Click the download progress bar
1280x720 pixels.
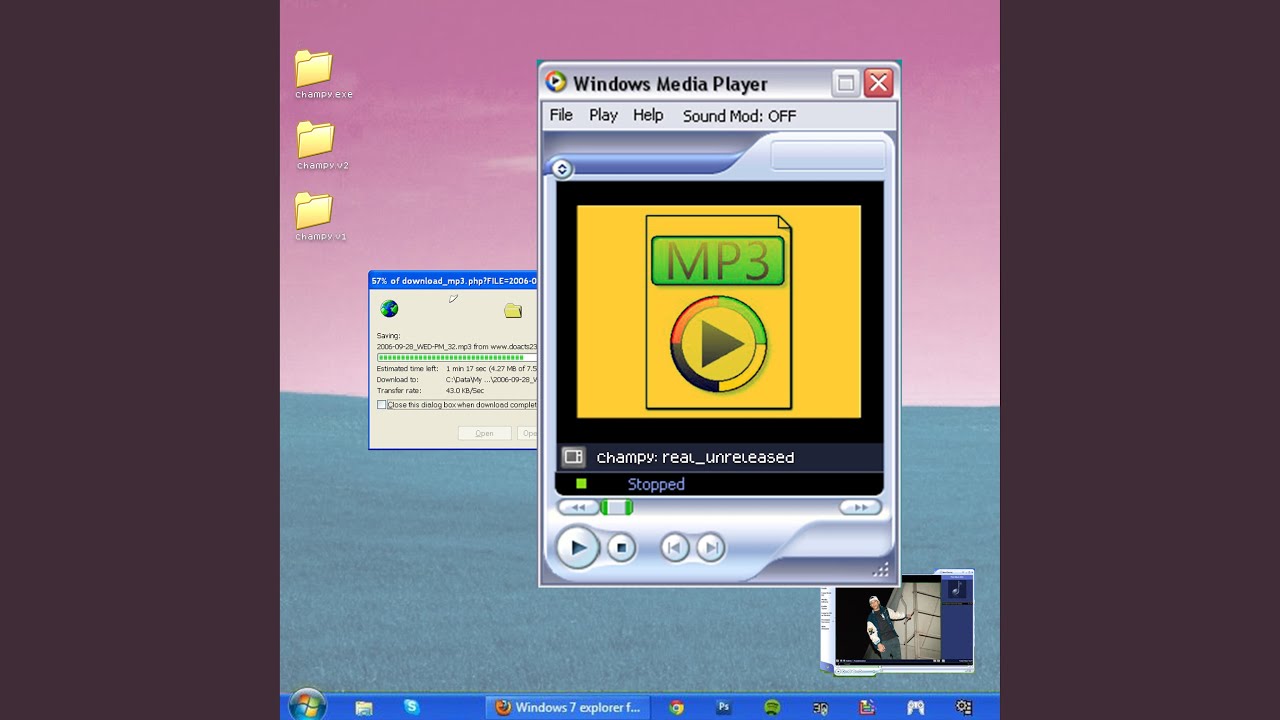coord(457,357)
